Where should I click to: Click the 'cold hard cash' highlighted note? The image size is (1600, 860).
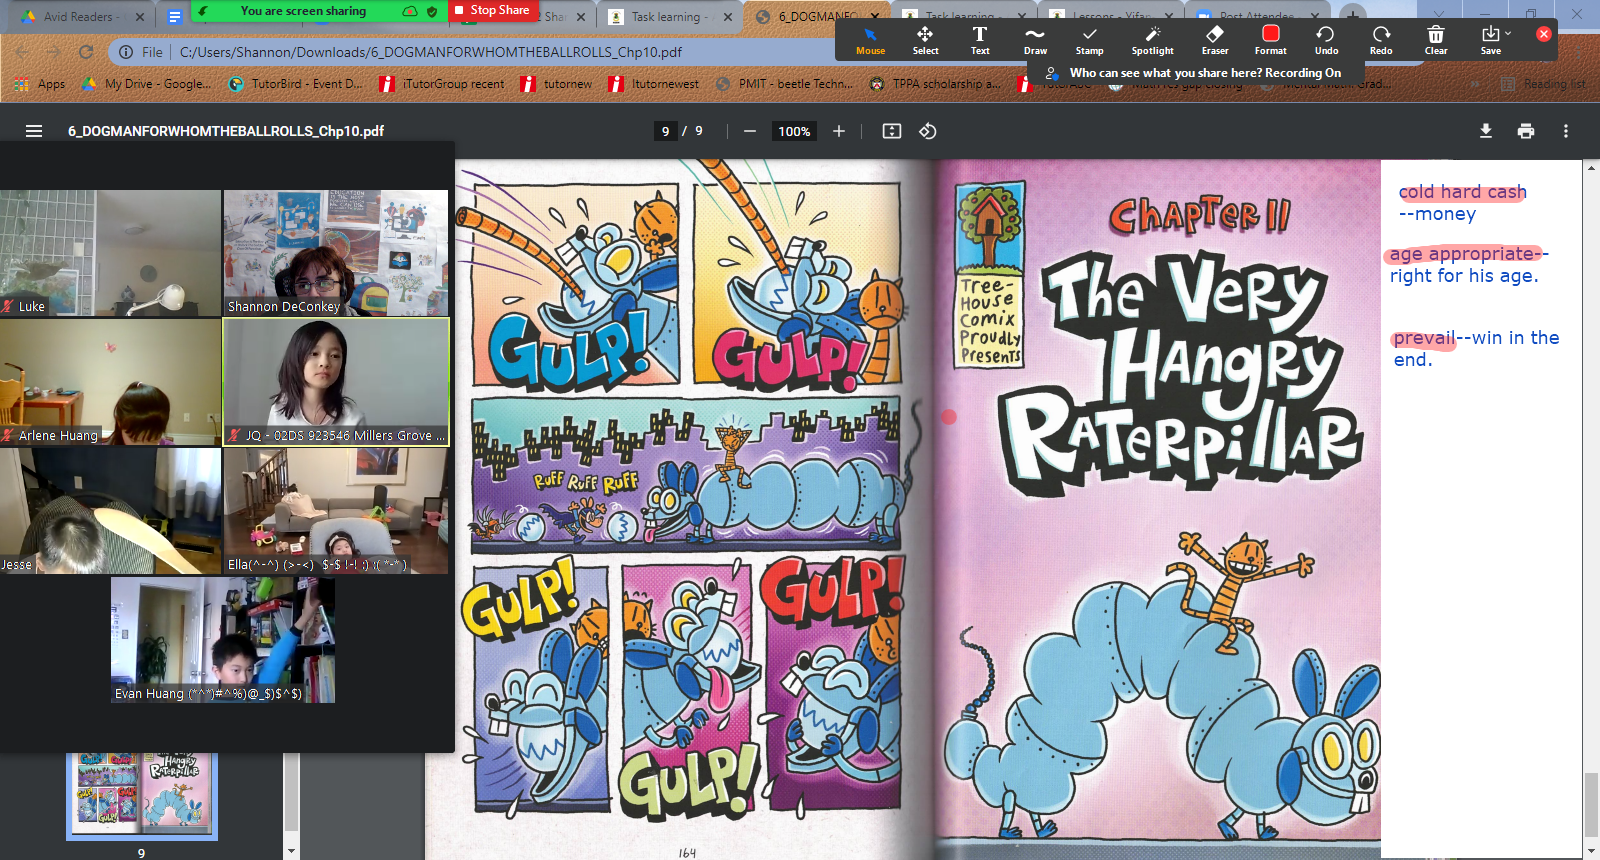click(x=1462, y=192)
